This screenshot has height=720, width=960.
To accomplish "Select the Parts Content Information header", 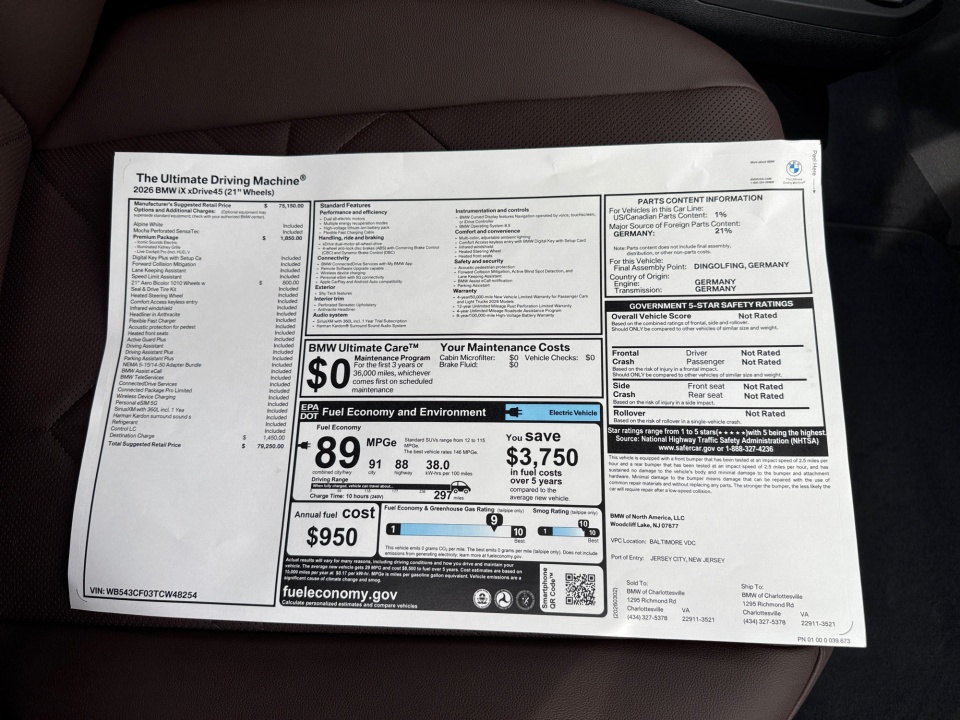I will pos(700,199).
